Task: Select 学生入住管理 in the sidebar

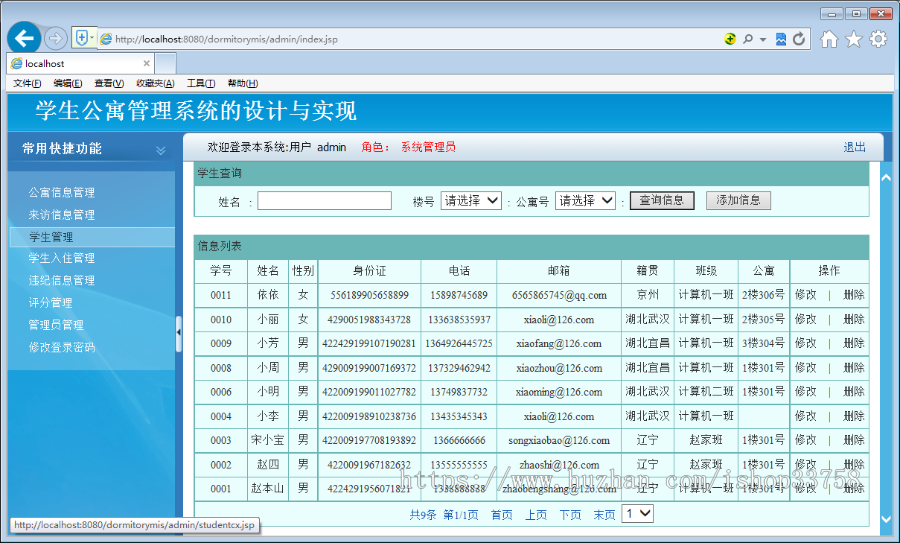Action: click(x=61, y=258)
